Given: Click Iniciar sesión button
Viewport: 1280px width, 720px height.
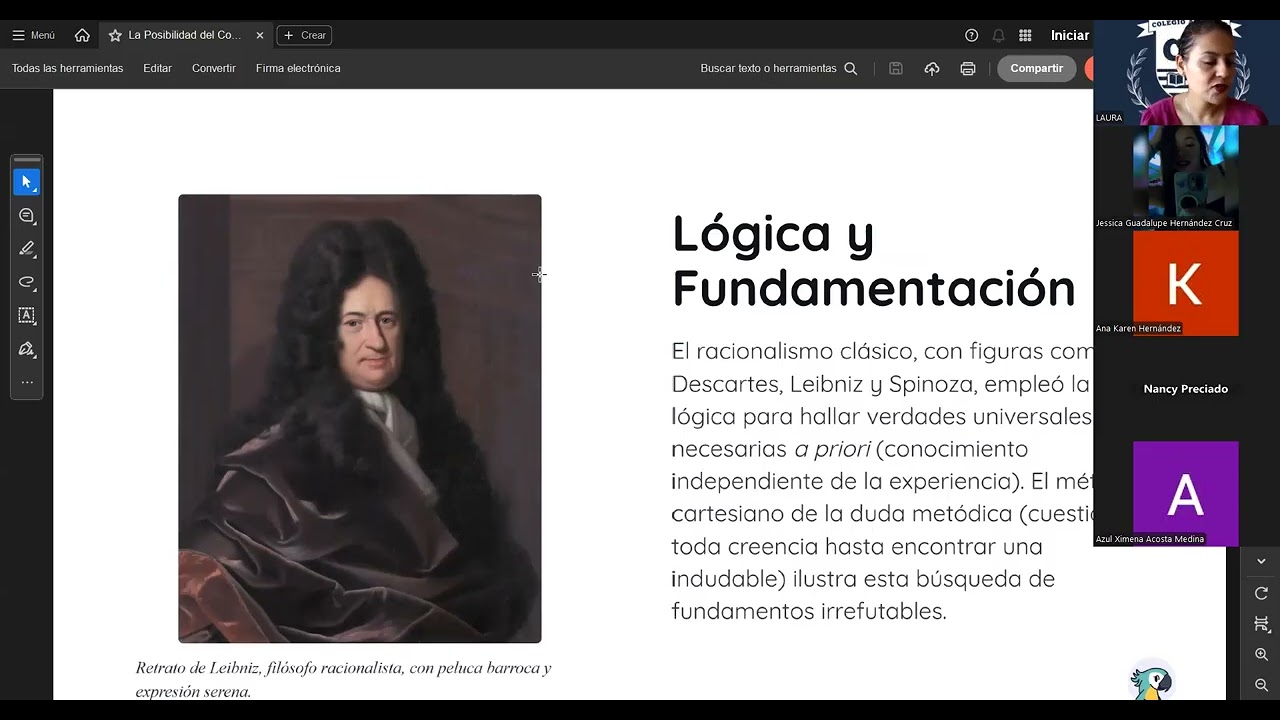Looking at the screenshot, I should tap(1070, 35).
